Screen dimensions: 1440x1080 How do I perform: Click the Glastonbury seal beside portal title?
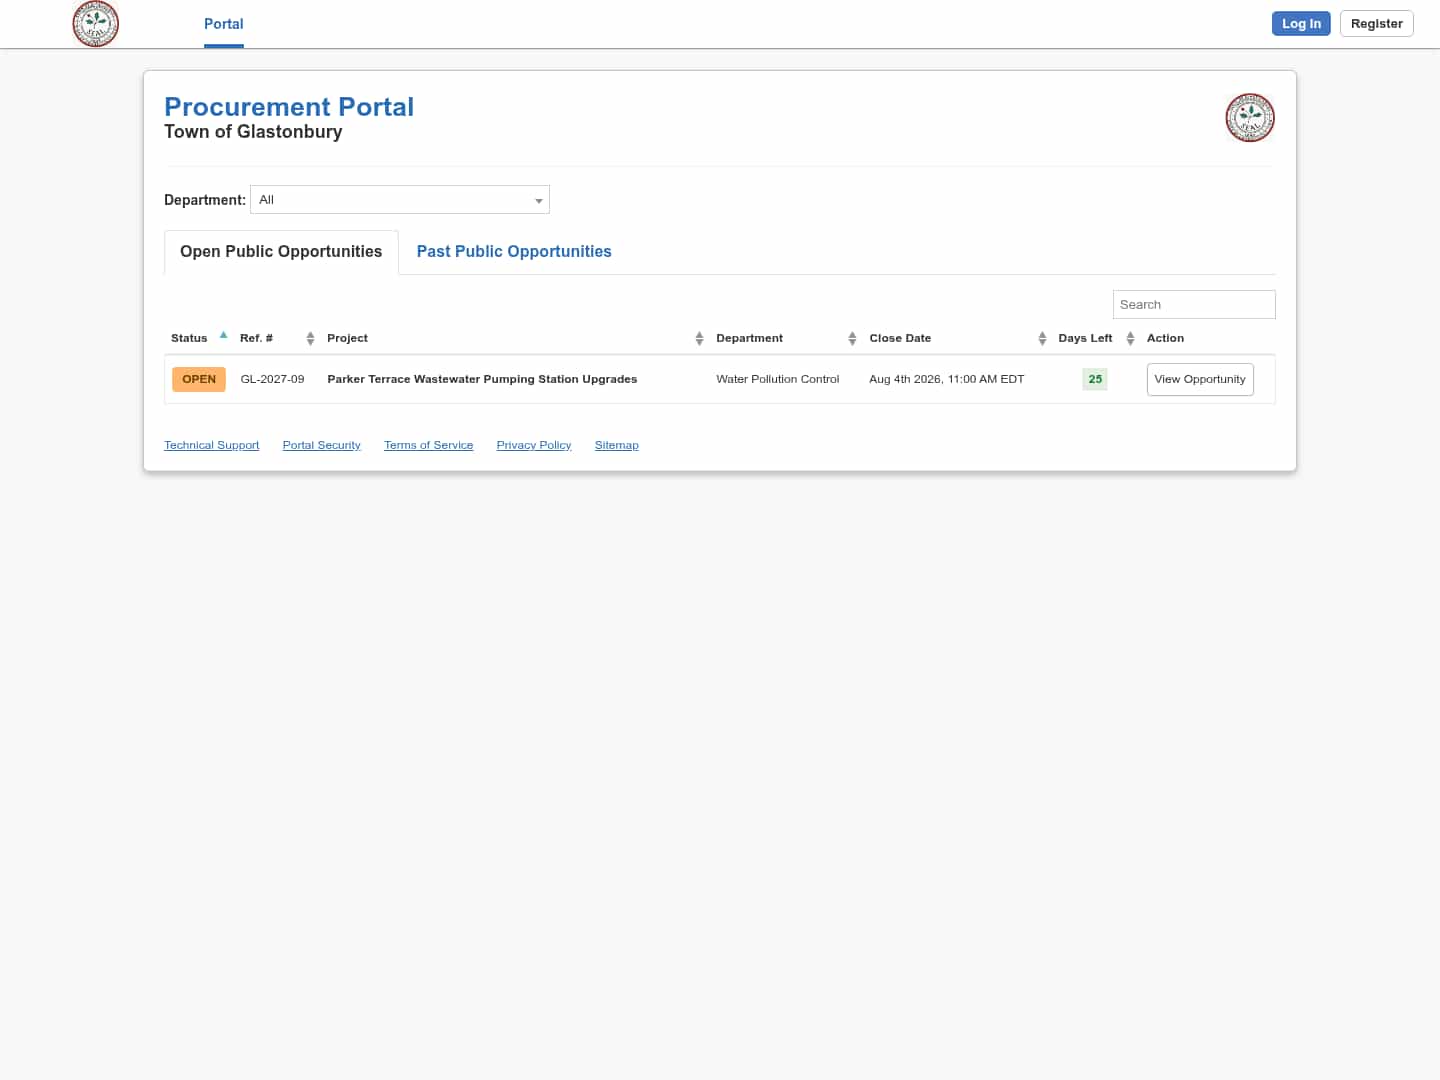(1250, 118)
